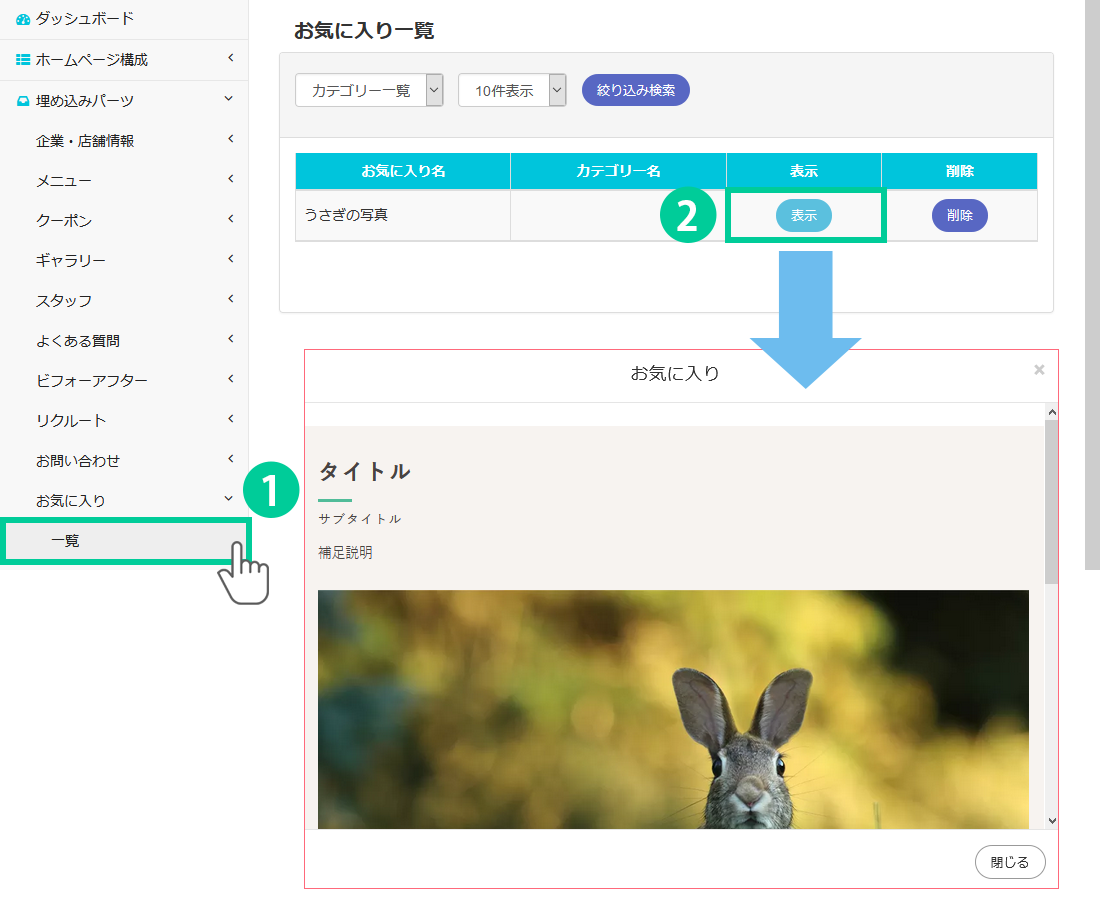Click the 絞り込み検索 button
The width and height of the screenshot is (1100, 899).
[636, 90]
